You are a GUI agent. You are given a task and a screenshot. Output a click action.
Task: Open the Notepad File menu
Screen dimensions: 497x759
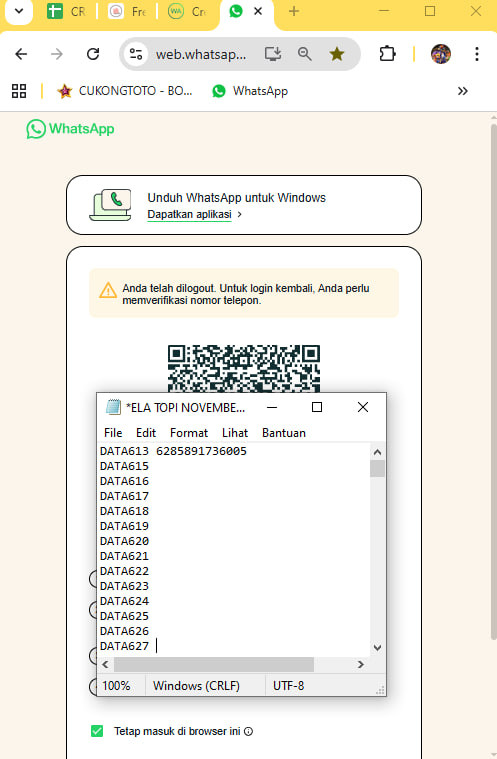click(113, 433)
